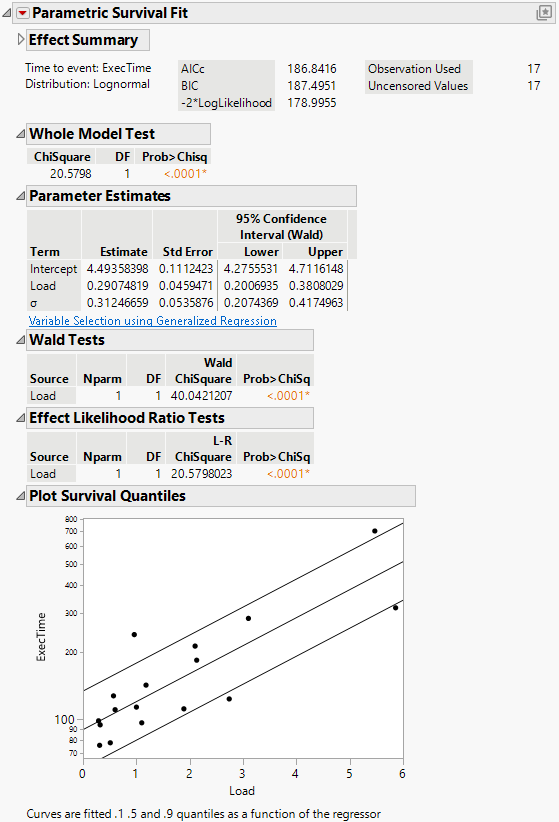Click the Load row in Wald Tests
Viewport: 559px width, 822px height.
click(170, 396)
